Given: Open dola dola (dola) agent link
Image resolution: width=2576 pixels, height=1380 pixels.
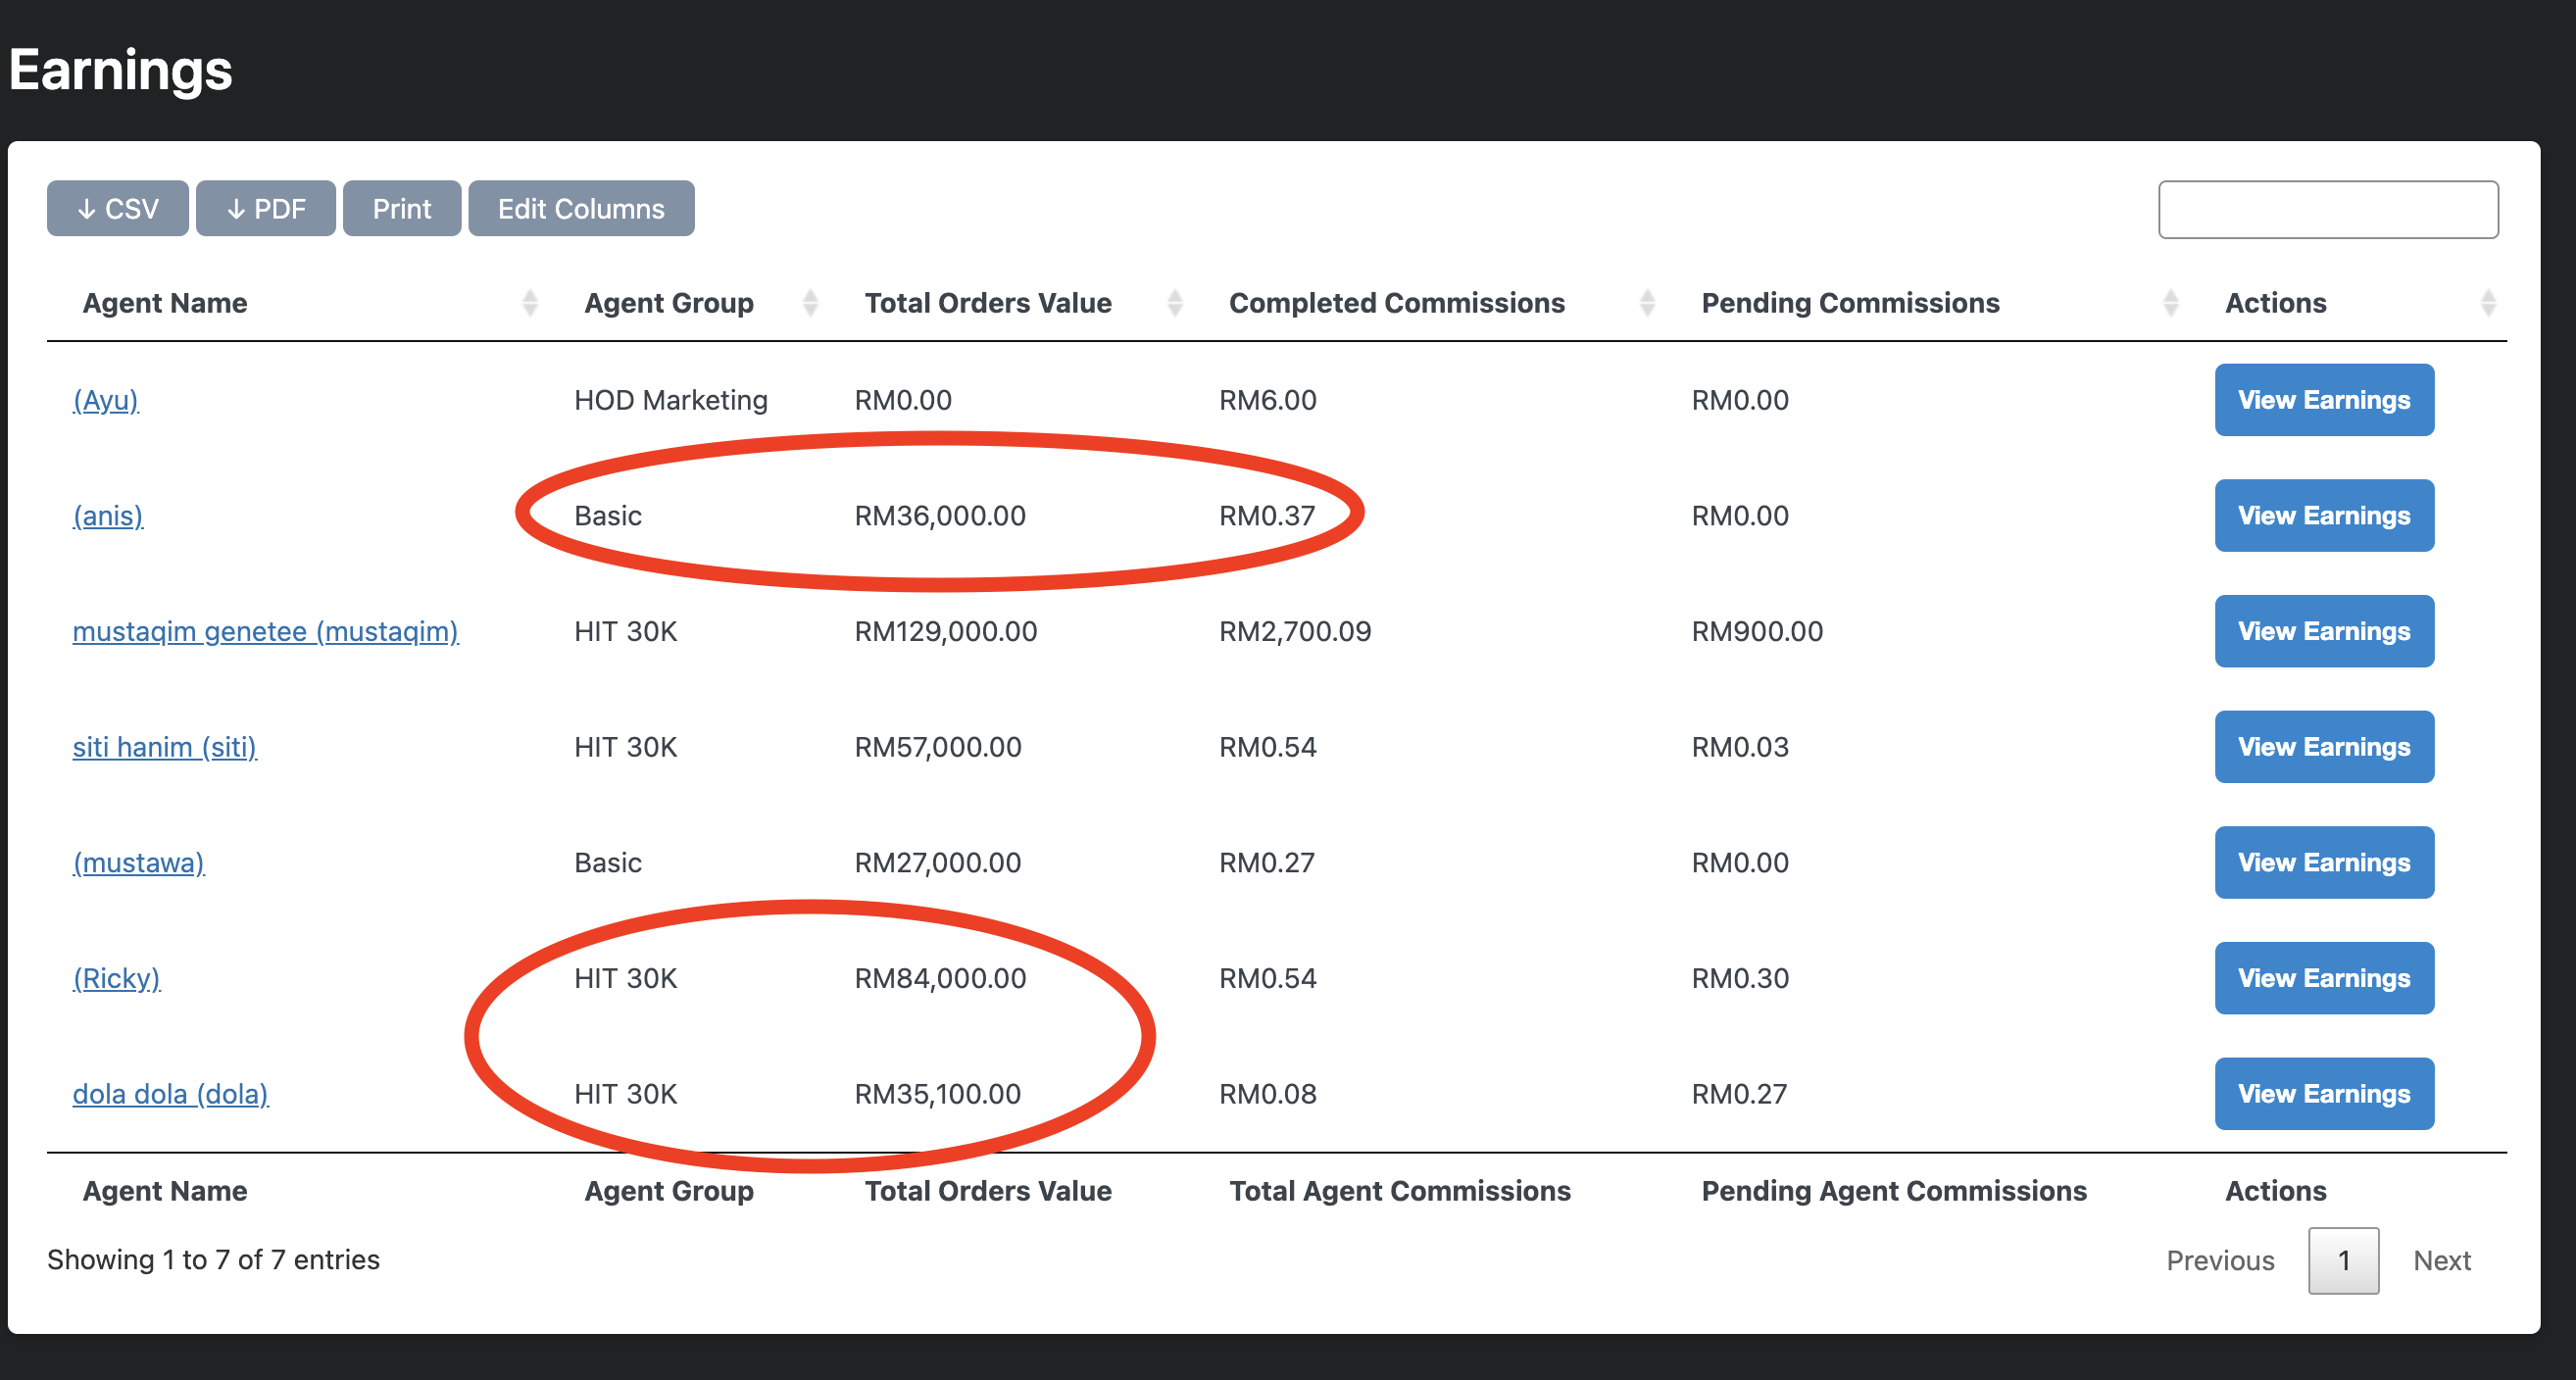Looking at the screenshot, I should (x=171, y=1094).
